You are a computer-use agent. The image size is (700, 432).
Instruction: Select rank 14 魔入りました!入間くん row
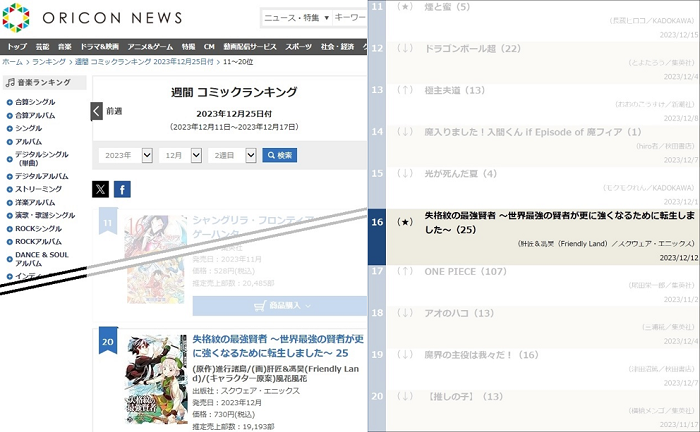pyautogui.click(x=534, y=146)
